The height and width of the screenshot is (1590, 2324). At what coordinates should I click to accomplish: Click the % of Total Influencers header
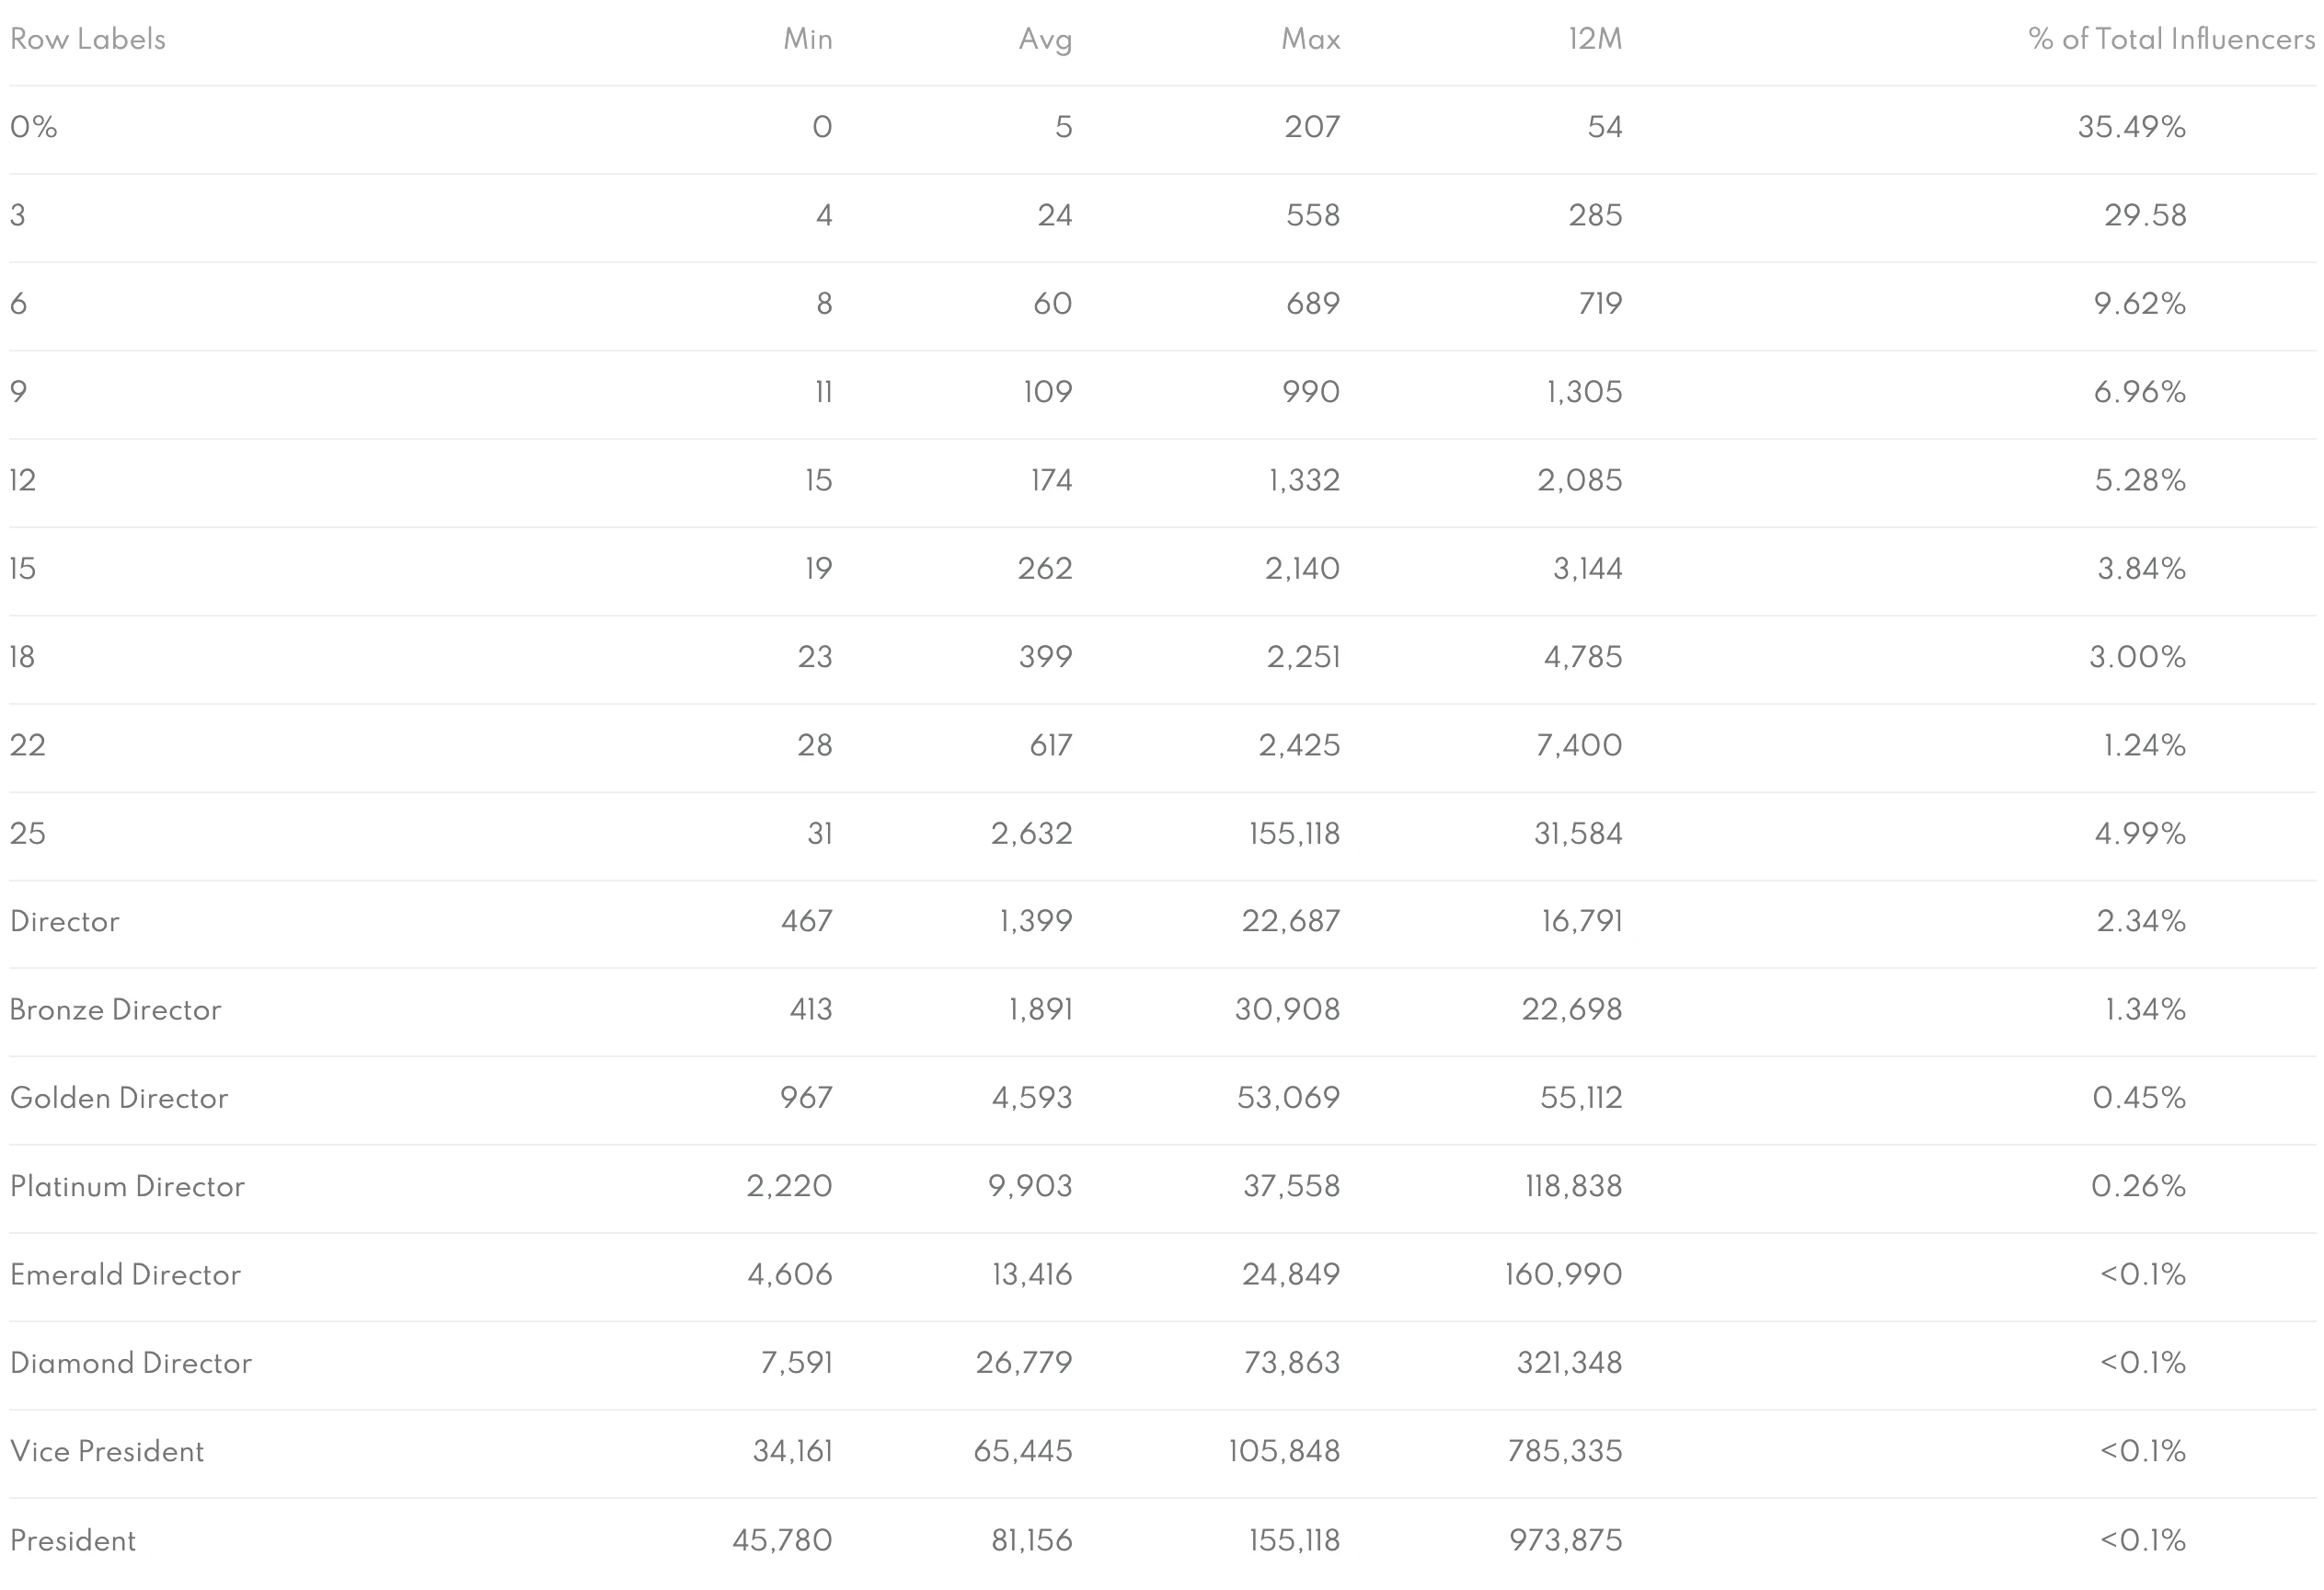pyautogui.click(x=2171, y=39)
